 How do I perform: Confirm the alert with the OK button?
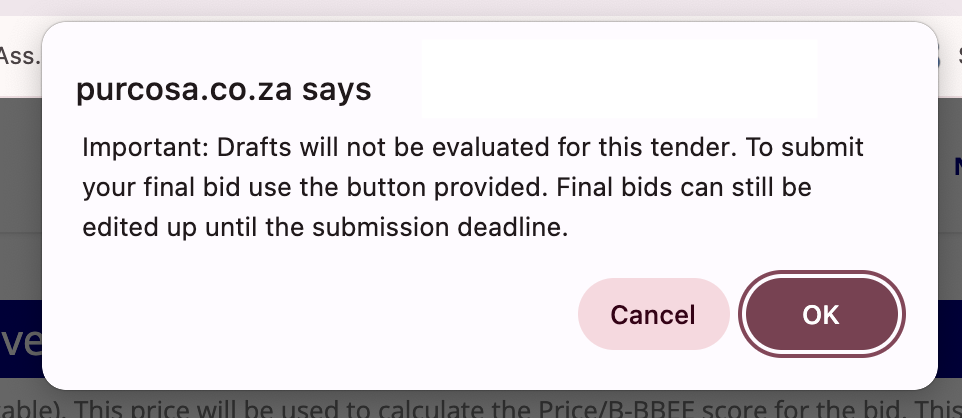point(821,315)
